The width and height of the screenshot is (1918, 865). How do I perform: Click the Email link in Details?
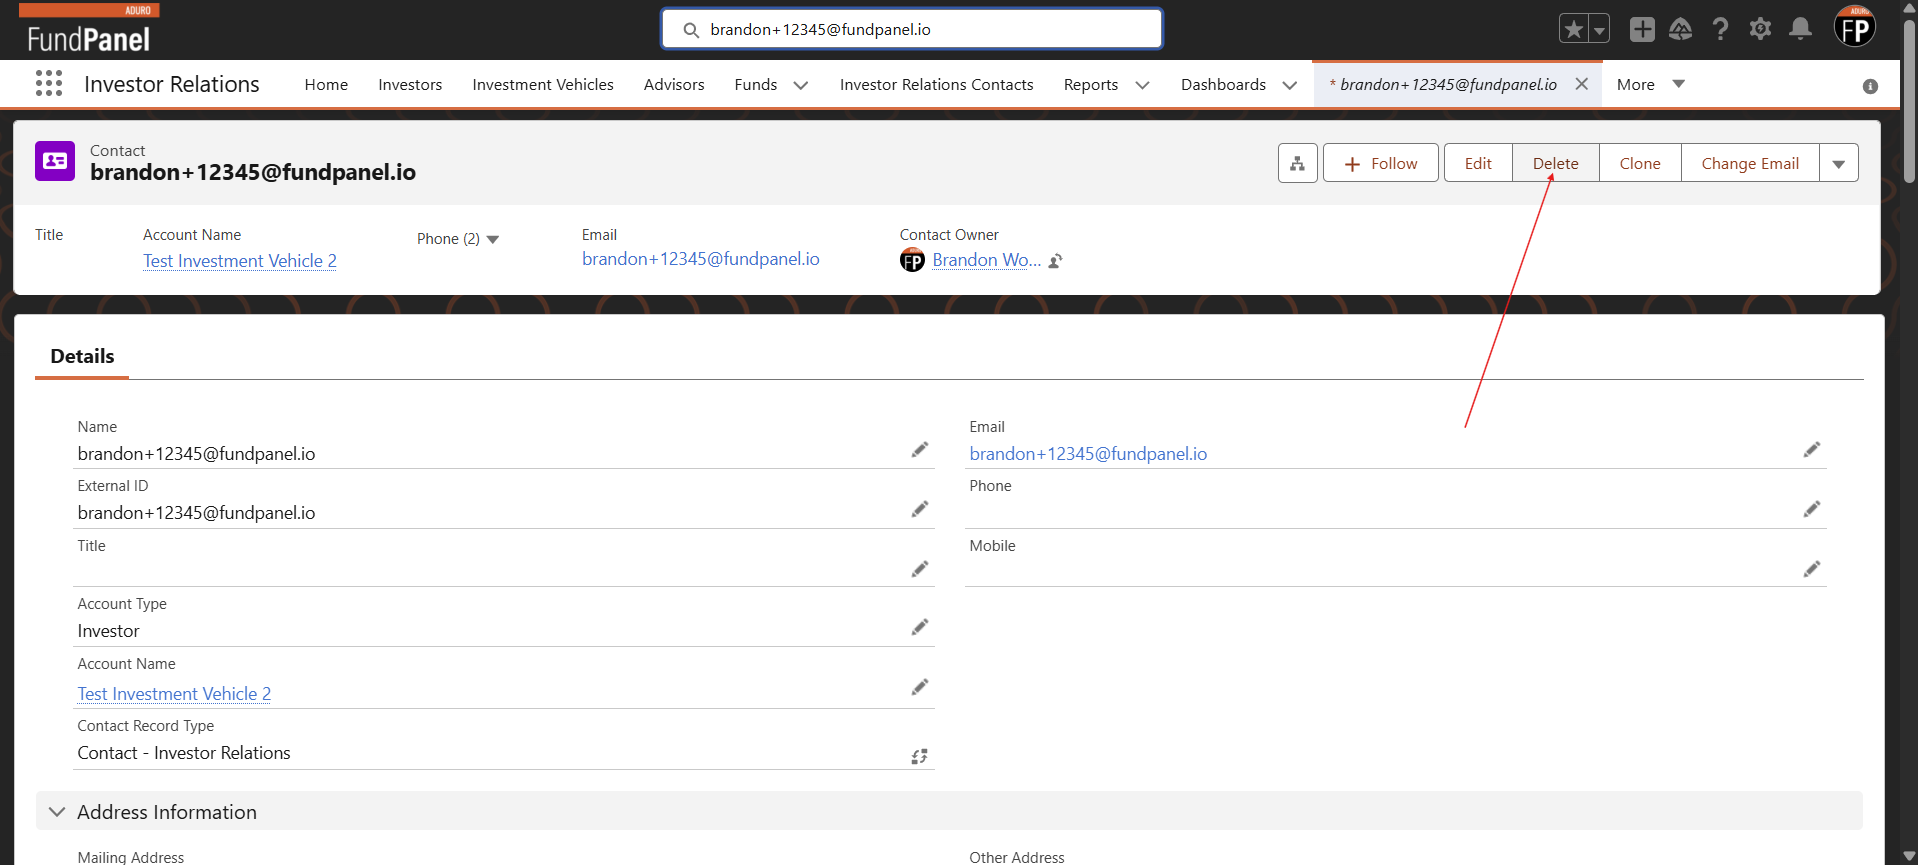1088,454
